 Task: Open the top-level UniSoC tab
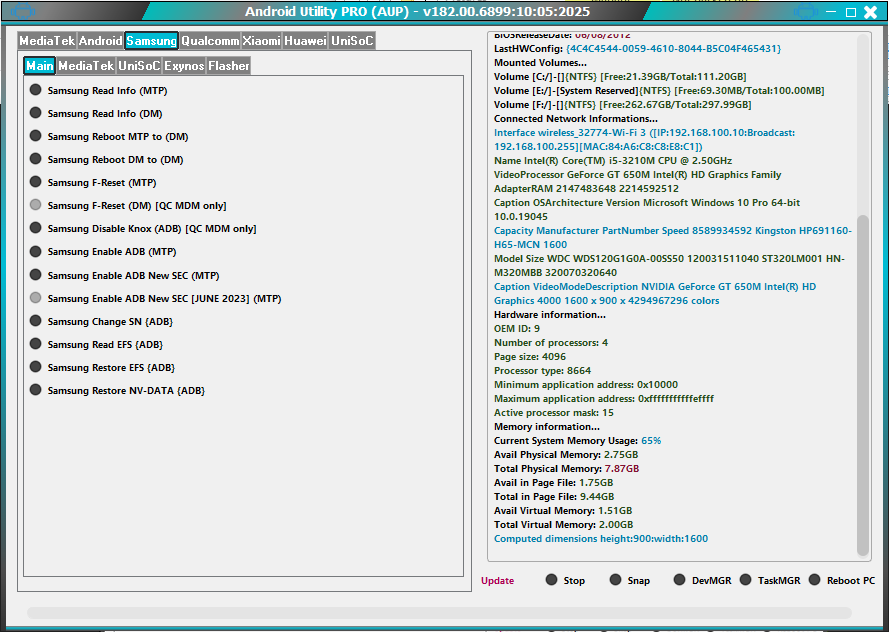[x=352, y=41]
